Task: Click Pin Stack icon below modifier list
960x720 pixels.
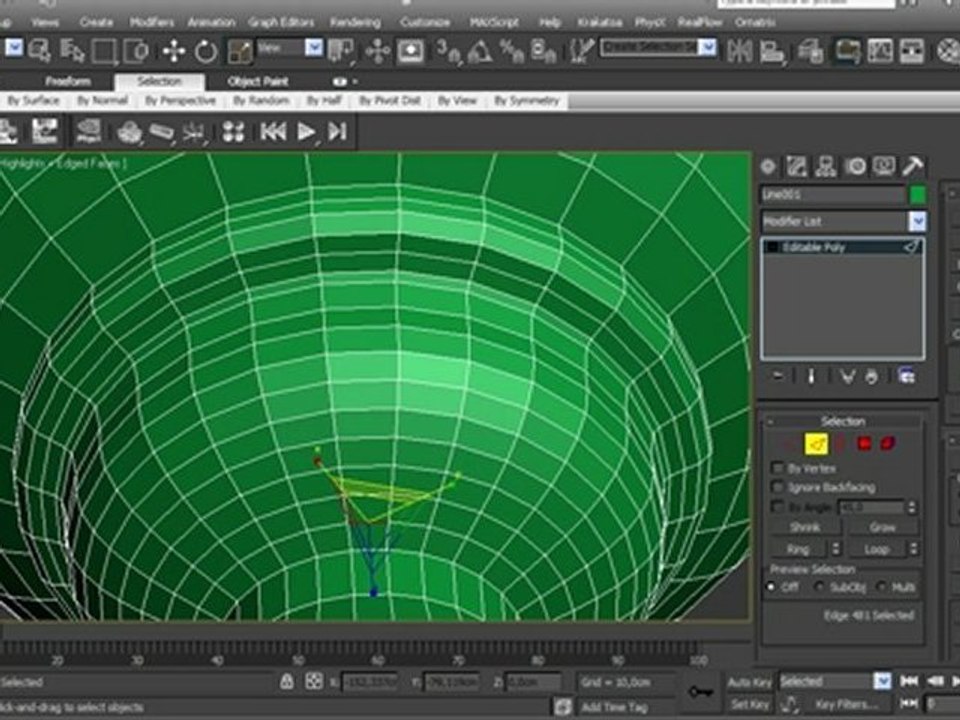Action: [x=778, y=377]
